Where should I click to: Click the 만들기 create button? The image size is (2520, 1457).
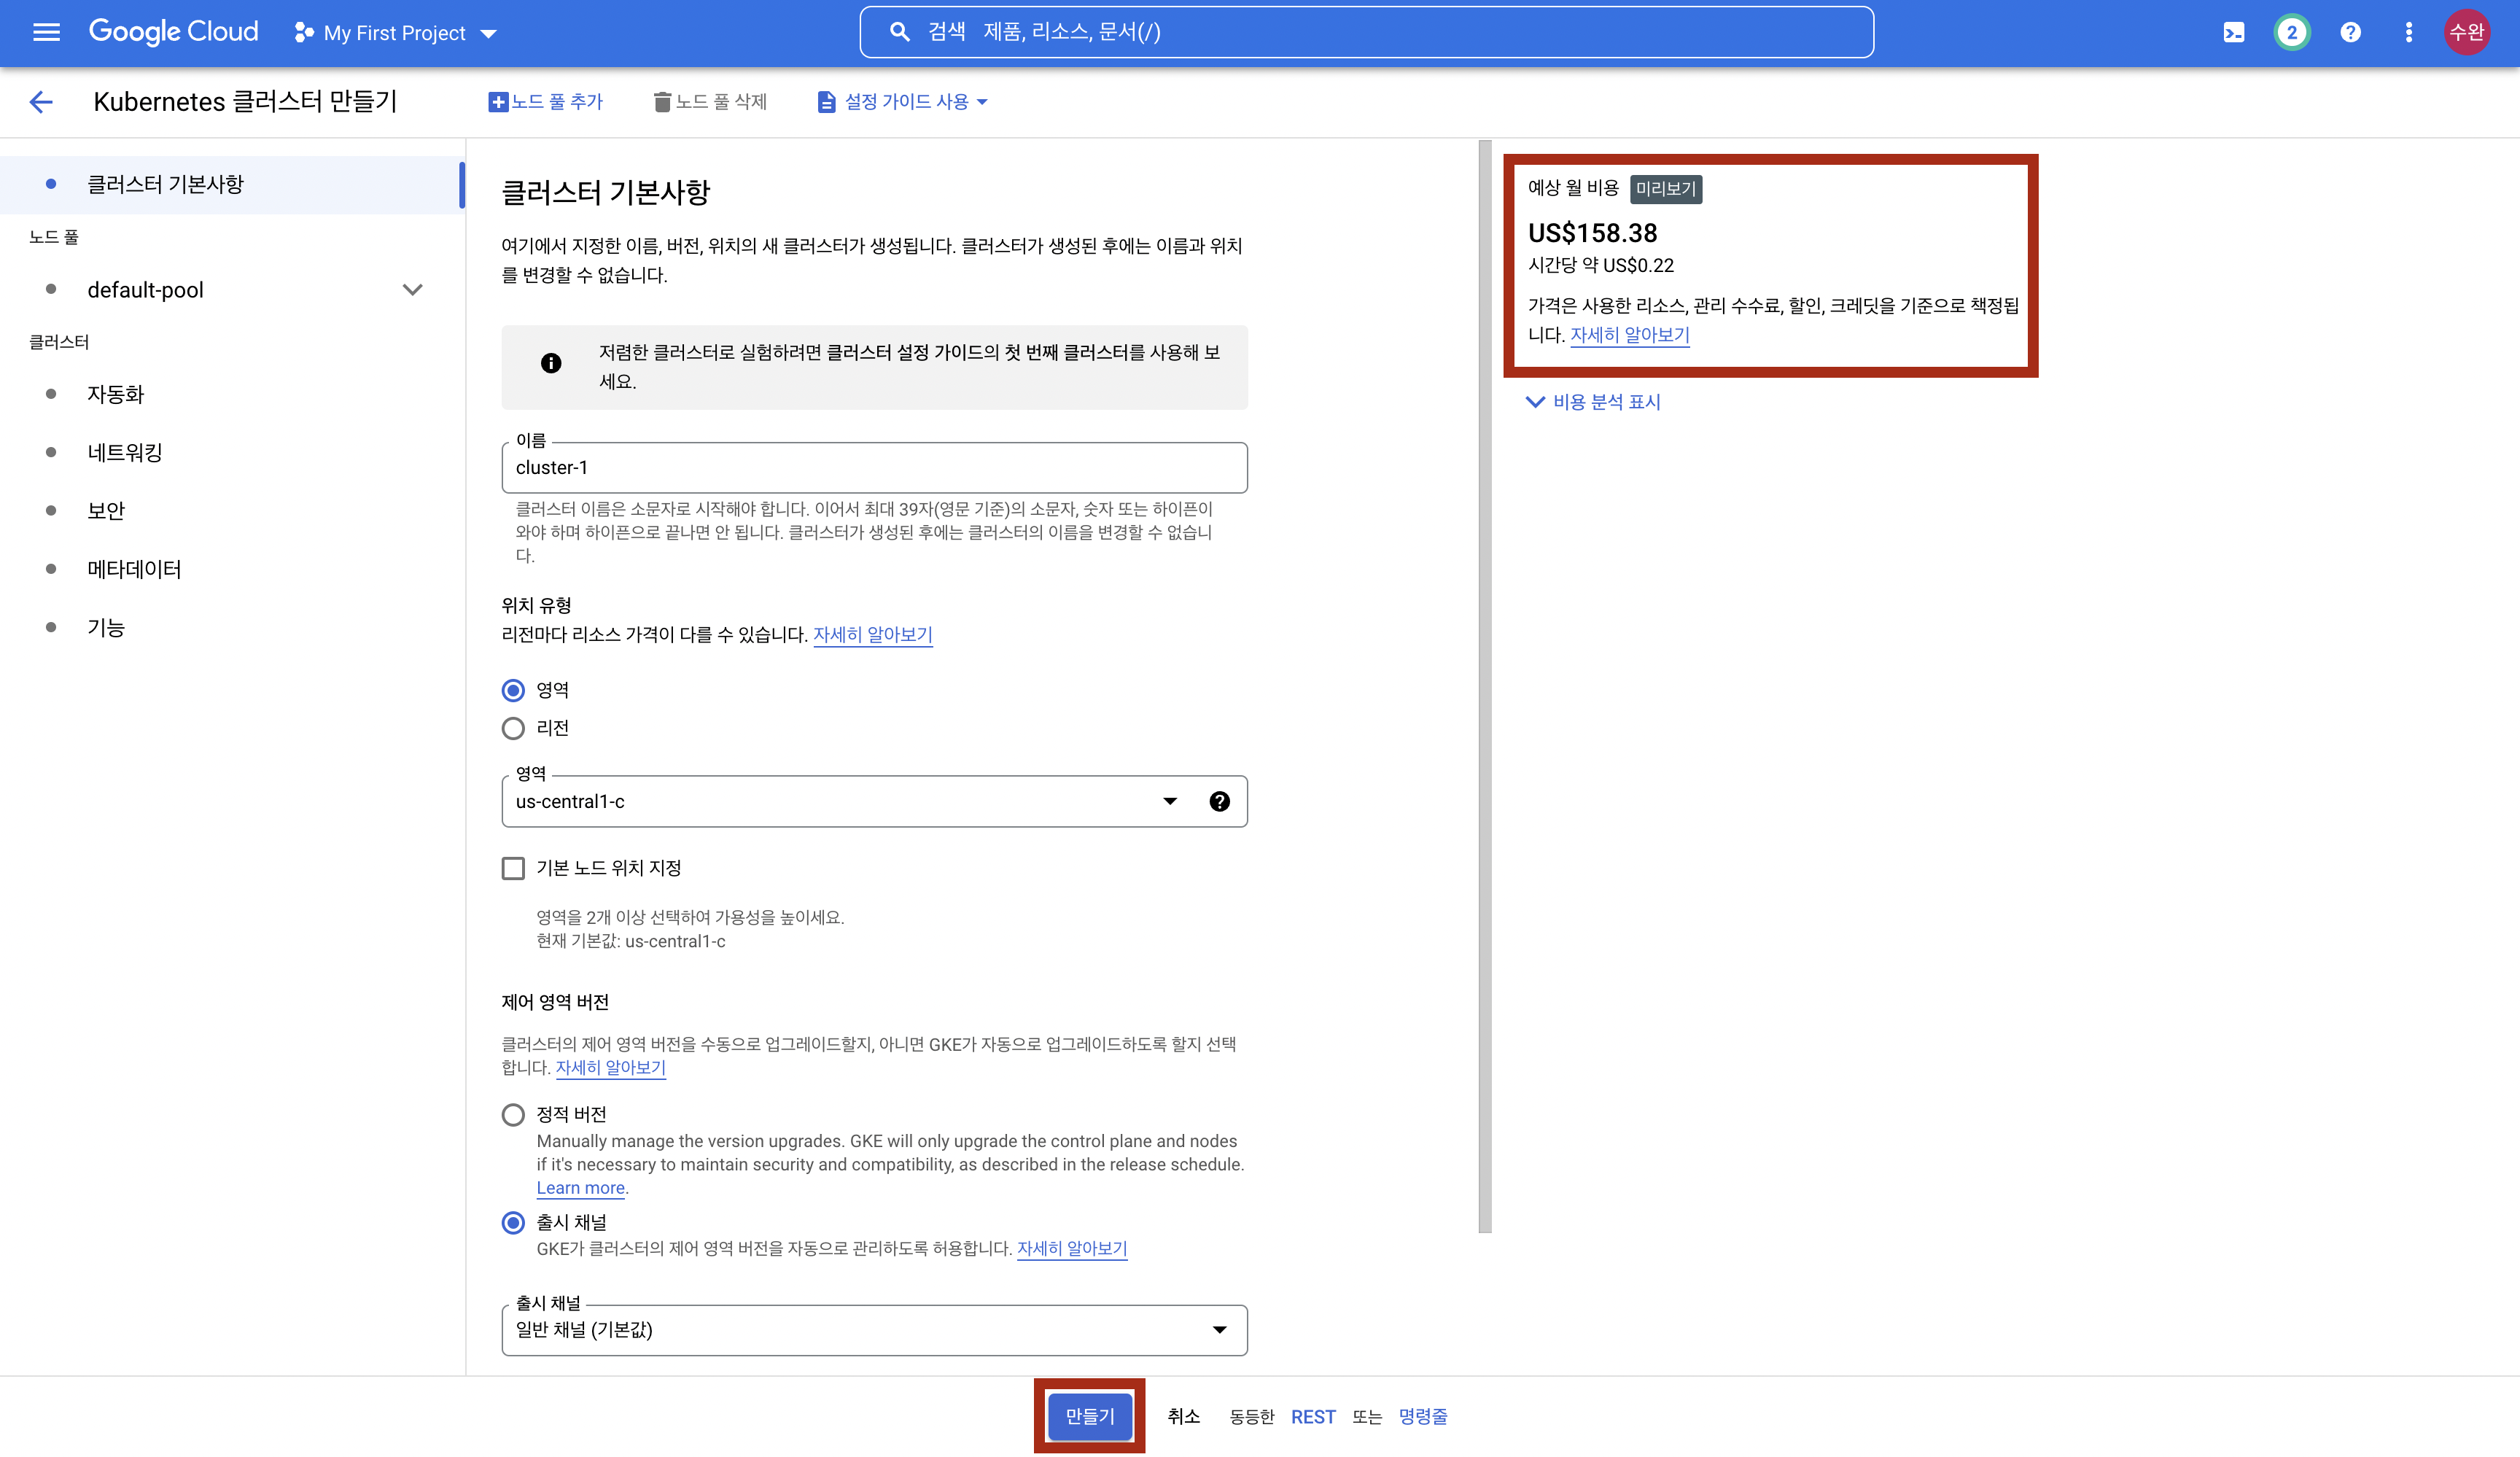[1089, 1416]
